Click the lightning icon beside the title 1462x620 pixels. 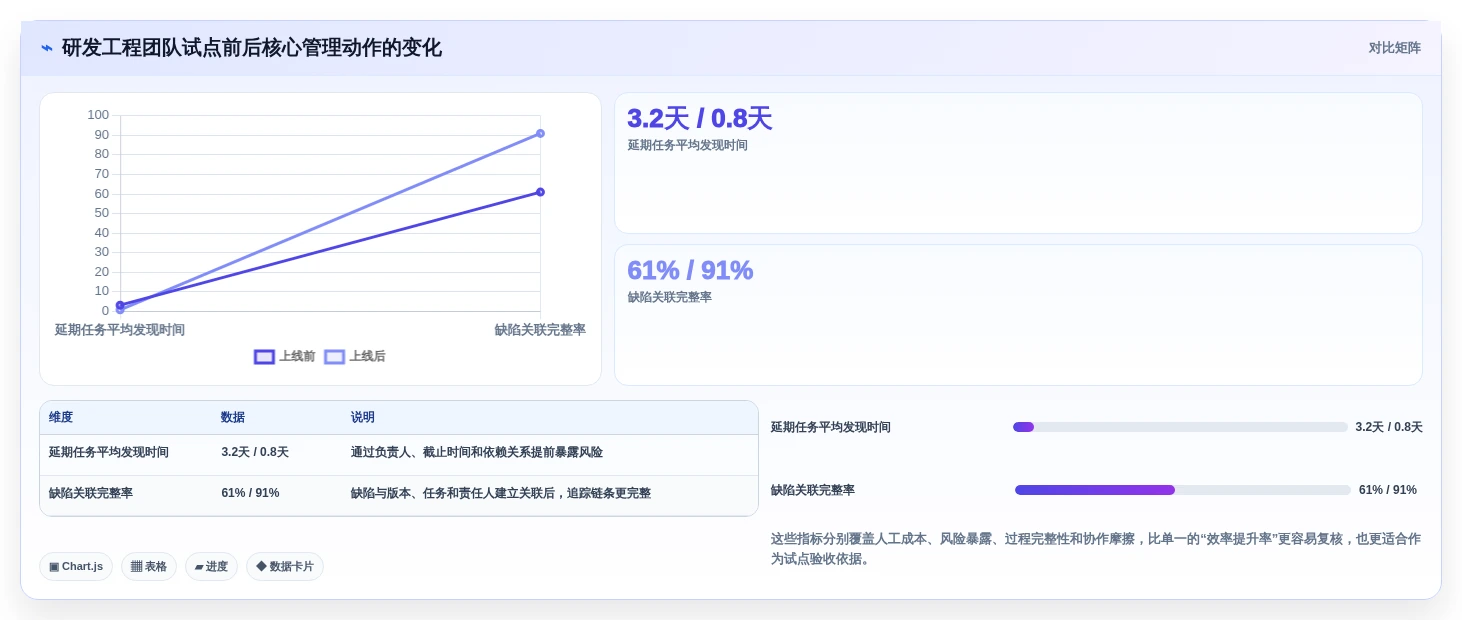tap(47, 48)
